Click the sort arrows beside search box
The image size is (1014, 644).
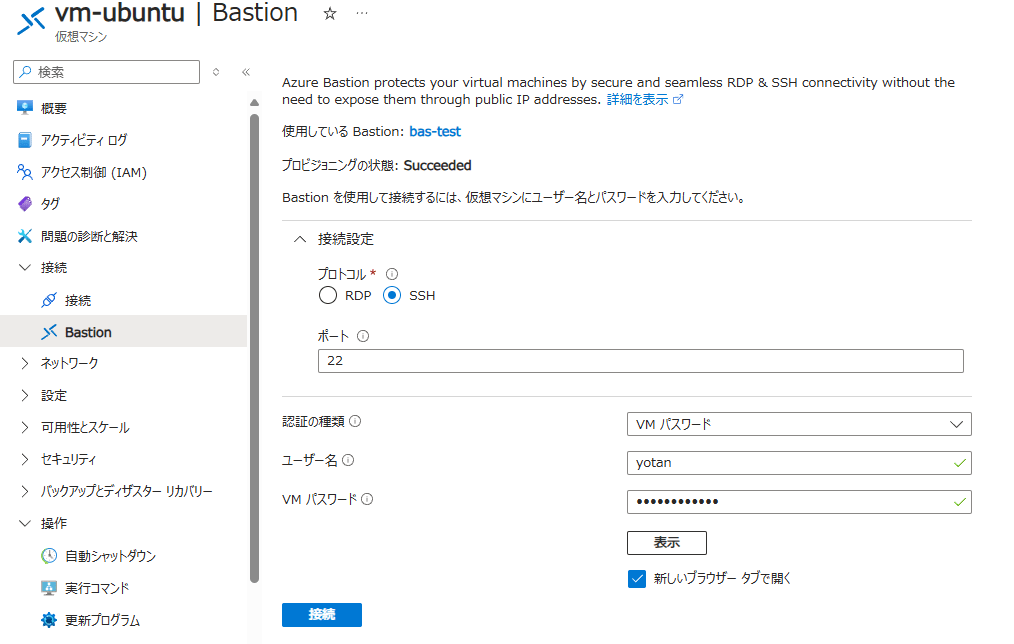coord(216,72)
